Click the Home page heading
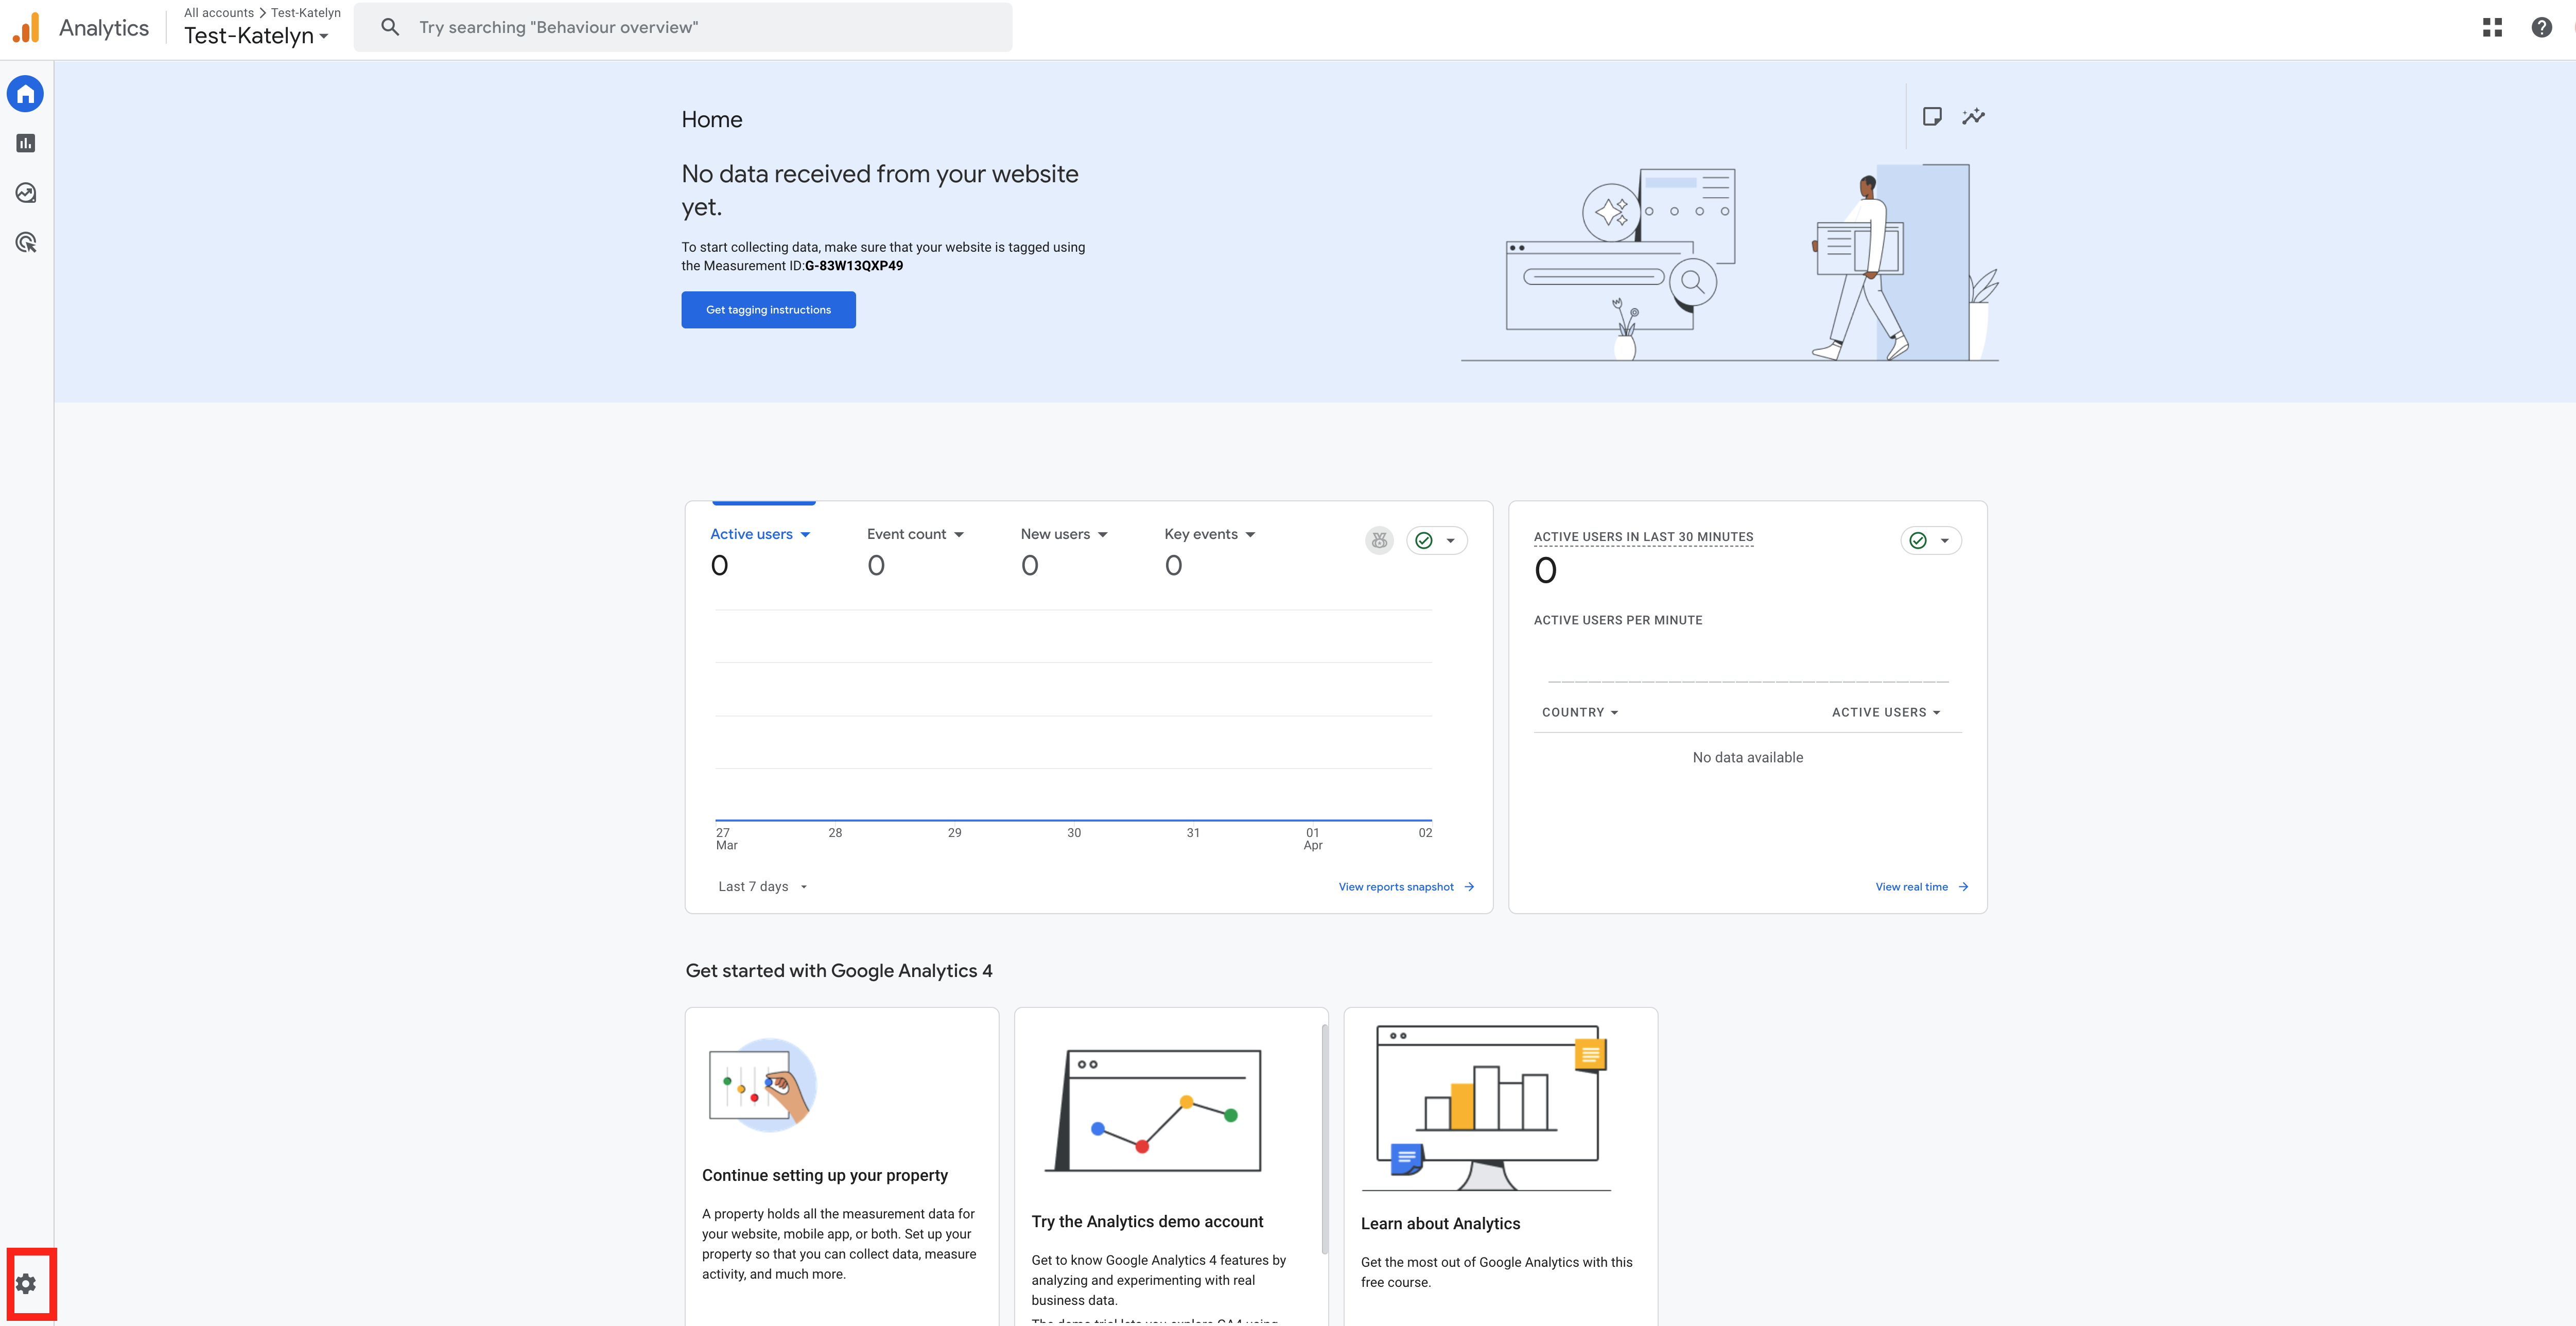Image resolution: width=2576 pixels, height=1326 pixels. 712,120
